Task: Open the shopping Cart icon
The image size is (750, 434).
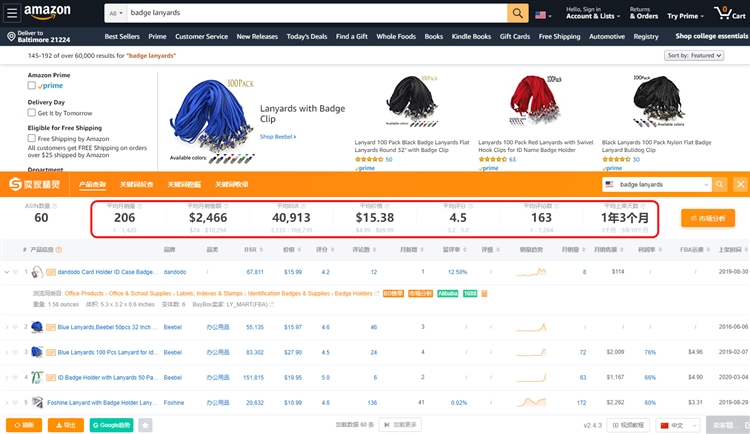Action: click(x=729, y=13)
